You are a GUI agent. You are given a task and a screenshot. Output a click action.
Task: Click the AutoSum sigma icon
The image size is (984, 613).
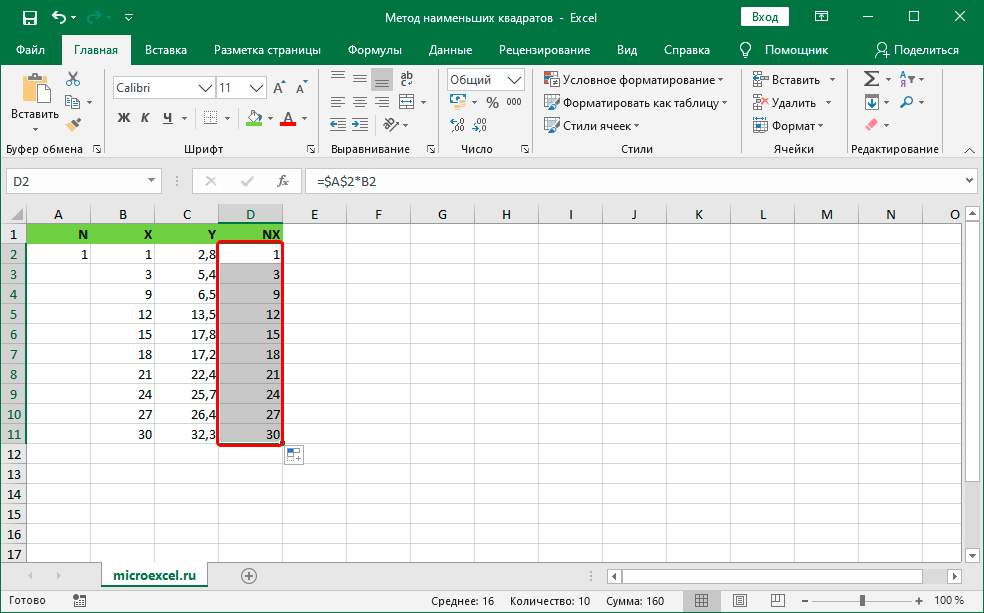pyautogui.click(x=871, y=79)
